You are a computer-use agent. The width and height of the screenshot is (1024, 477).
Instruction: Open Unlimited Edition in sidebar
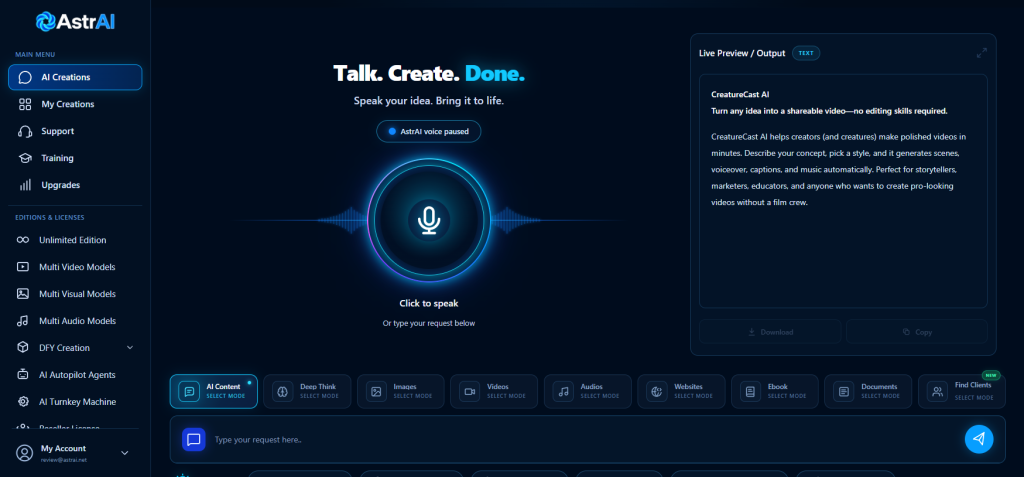point(75,240)
